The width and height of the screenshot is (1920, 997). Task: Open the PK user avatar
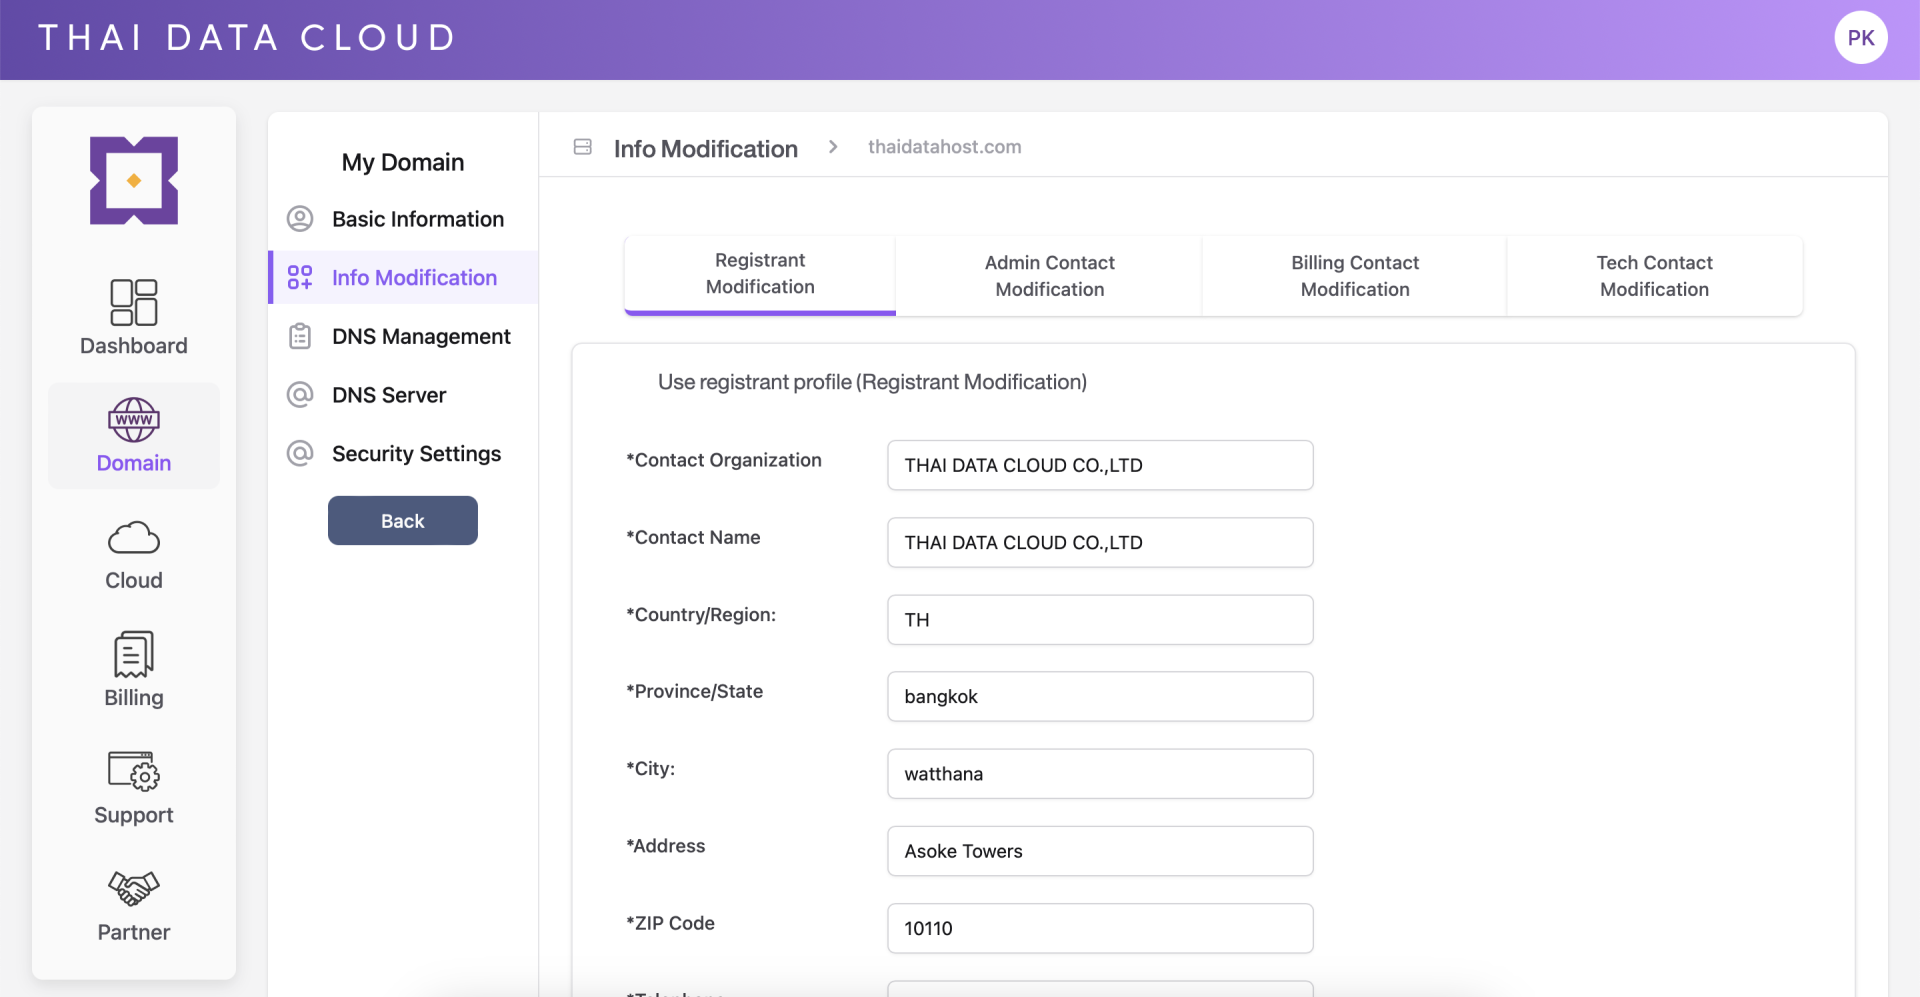[x=1861, y=37]
